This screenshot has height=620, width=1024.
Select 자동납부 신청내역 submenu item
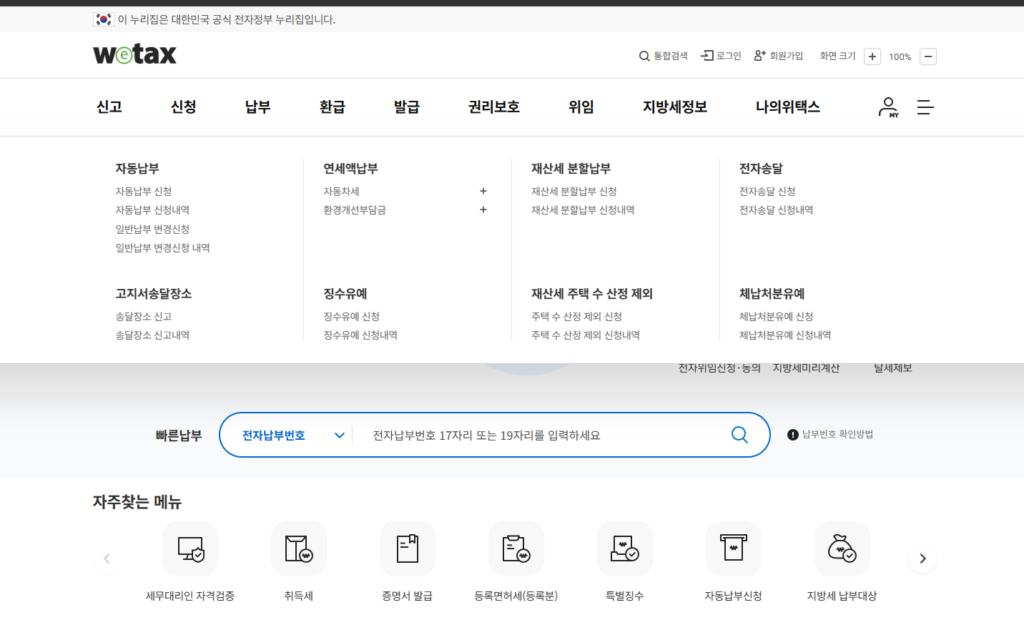click(x=152, y=210)
